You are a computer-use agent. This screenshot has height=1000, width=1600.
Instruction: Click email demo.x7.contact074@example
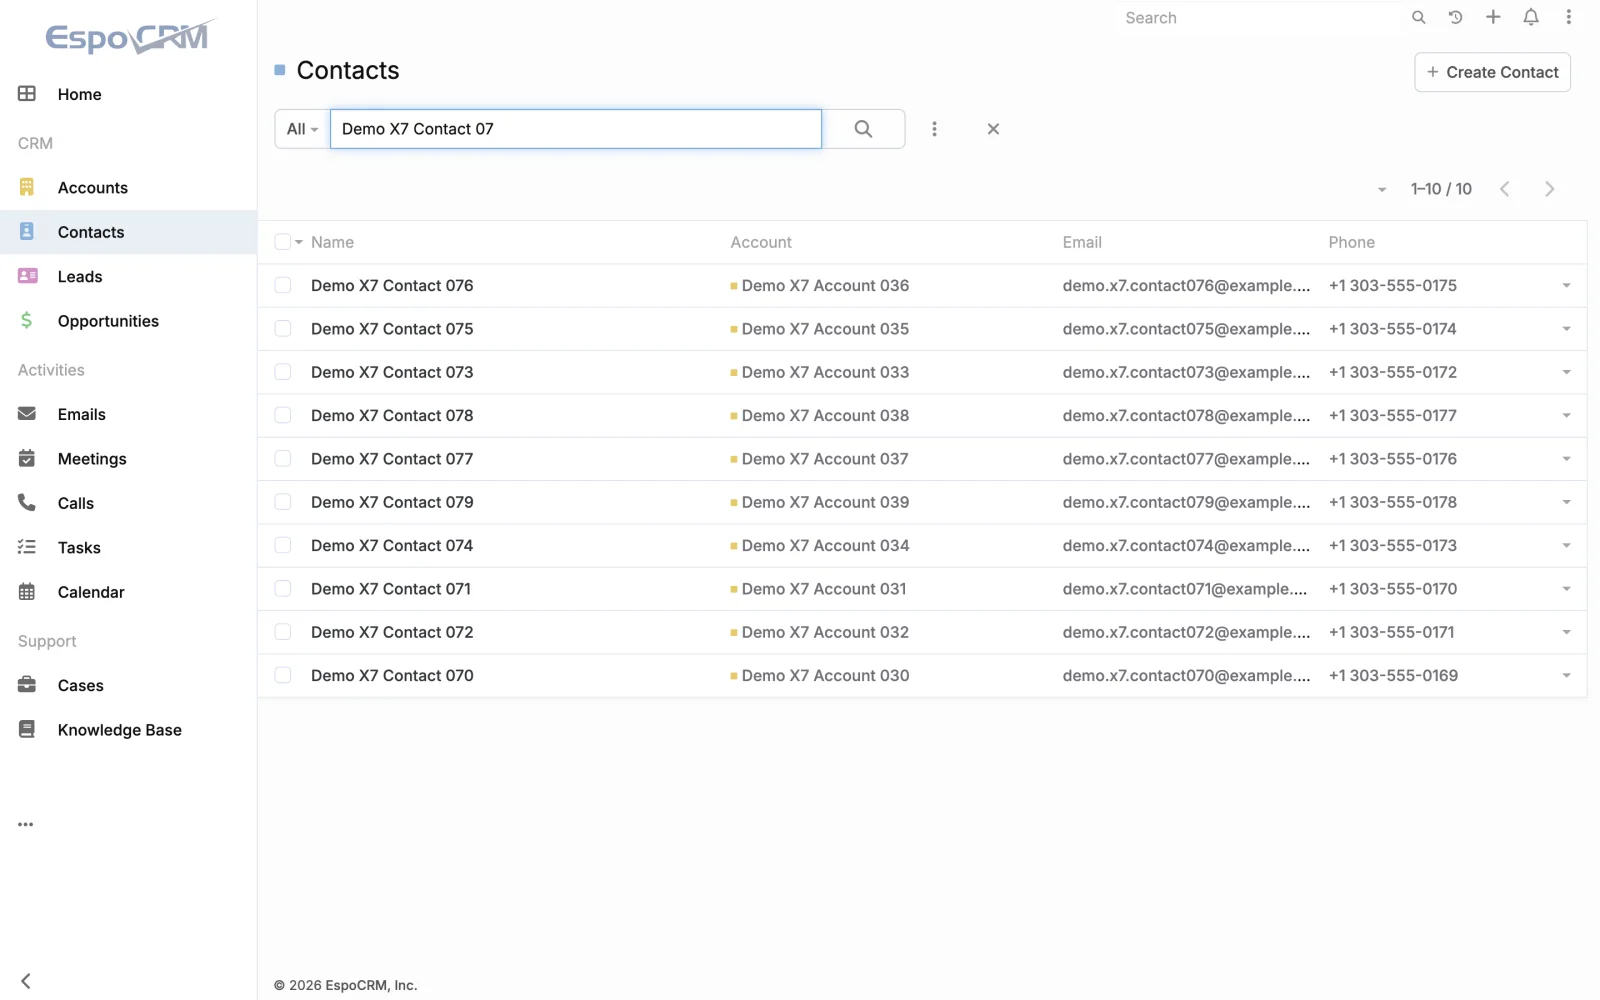tap(1186, 546)
